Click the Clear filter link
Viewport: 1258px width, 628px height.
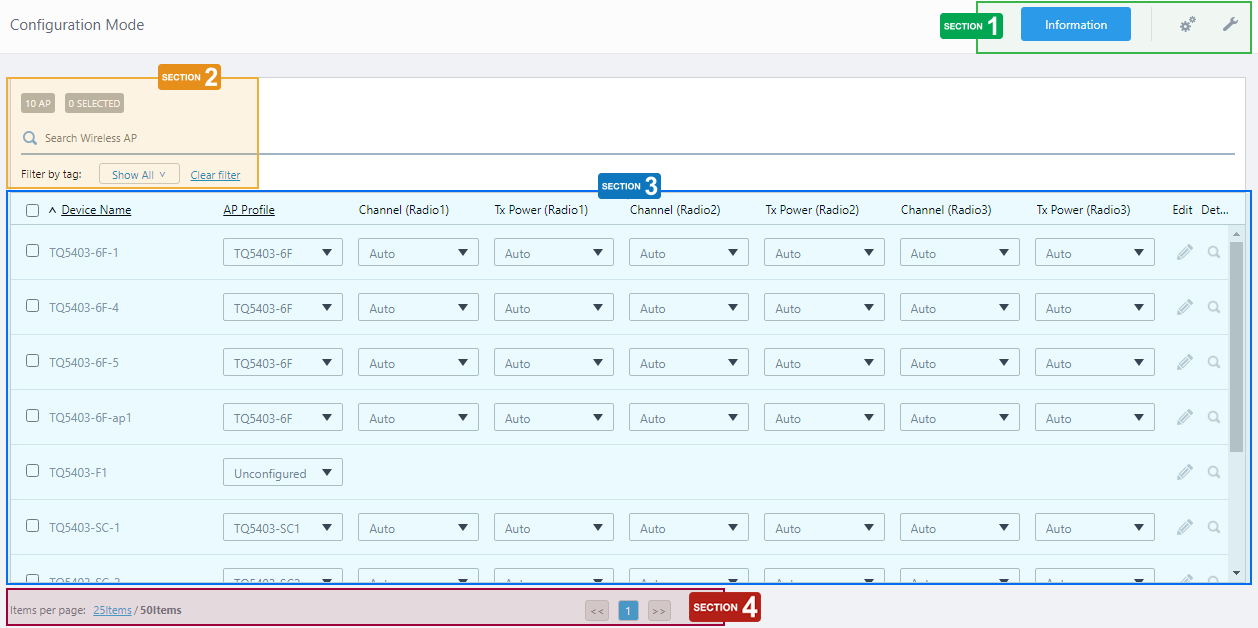[215, 175]
